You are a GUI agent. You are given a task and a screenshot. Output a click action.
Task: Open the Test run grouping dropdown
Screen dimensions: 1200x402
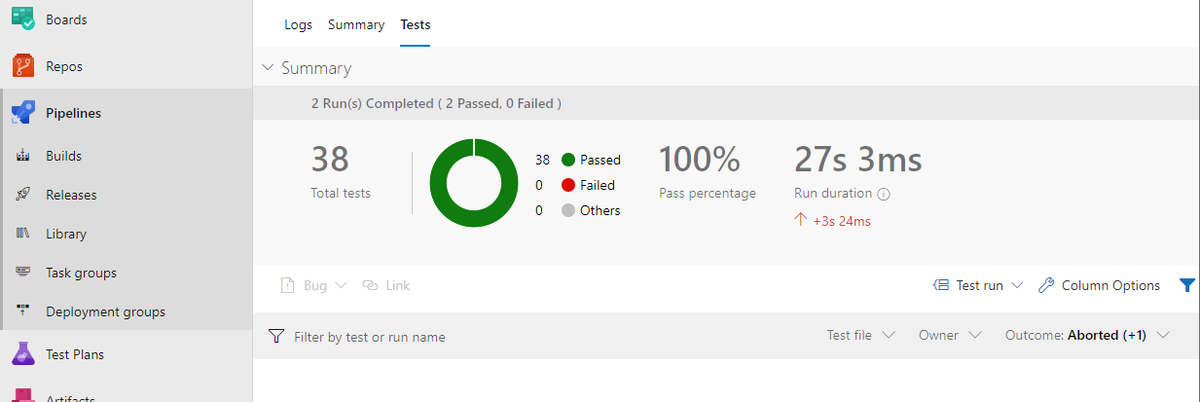(x=978, y=285)
